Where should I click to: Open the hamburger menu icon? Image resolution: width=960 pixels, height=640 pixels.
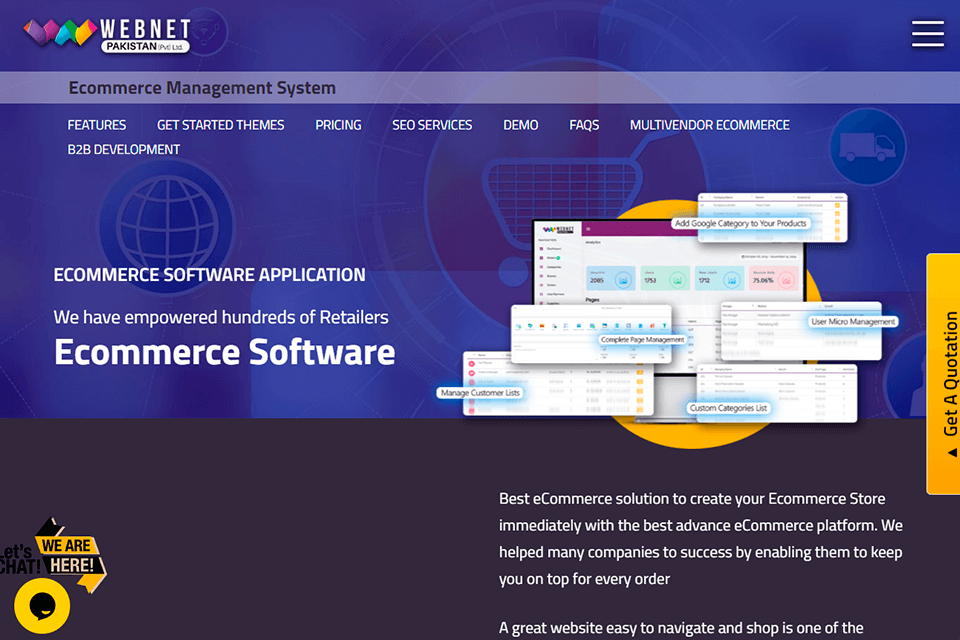point(928,33)
